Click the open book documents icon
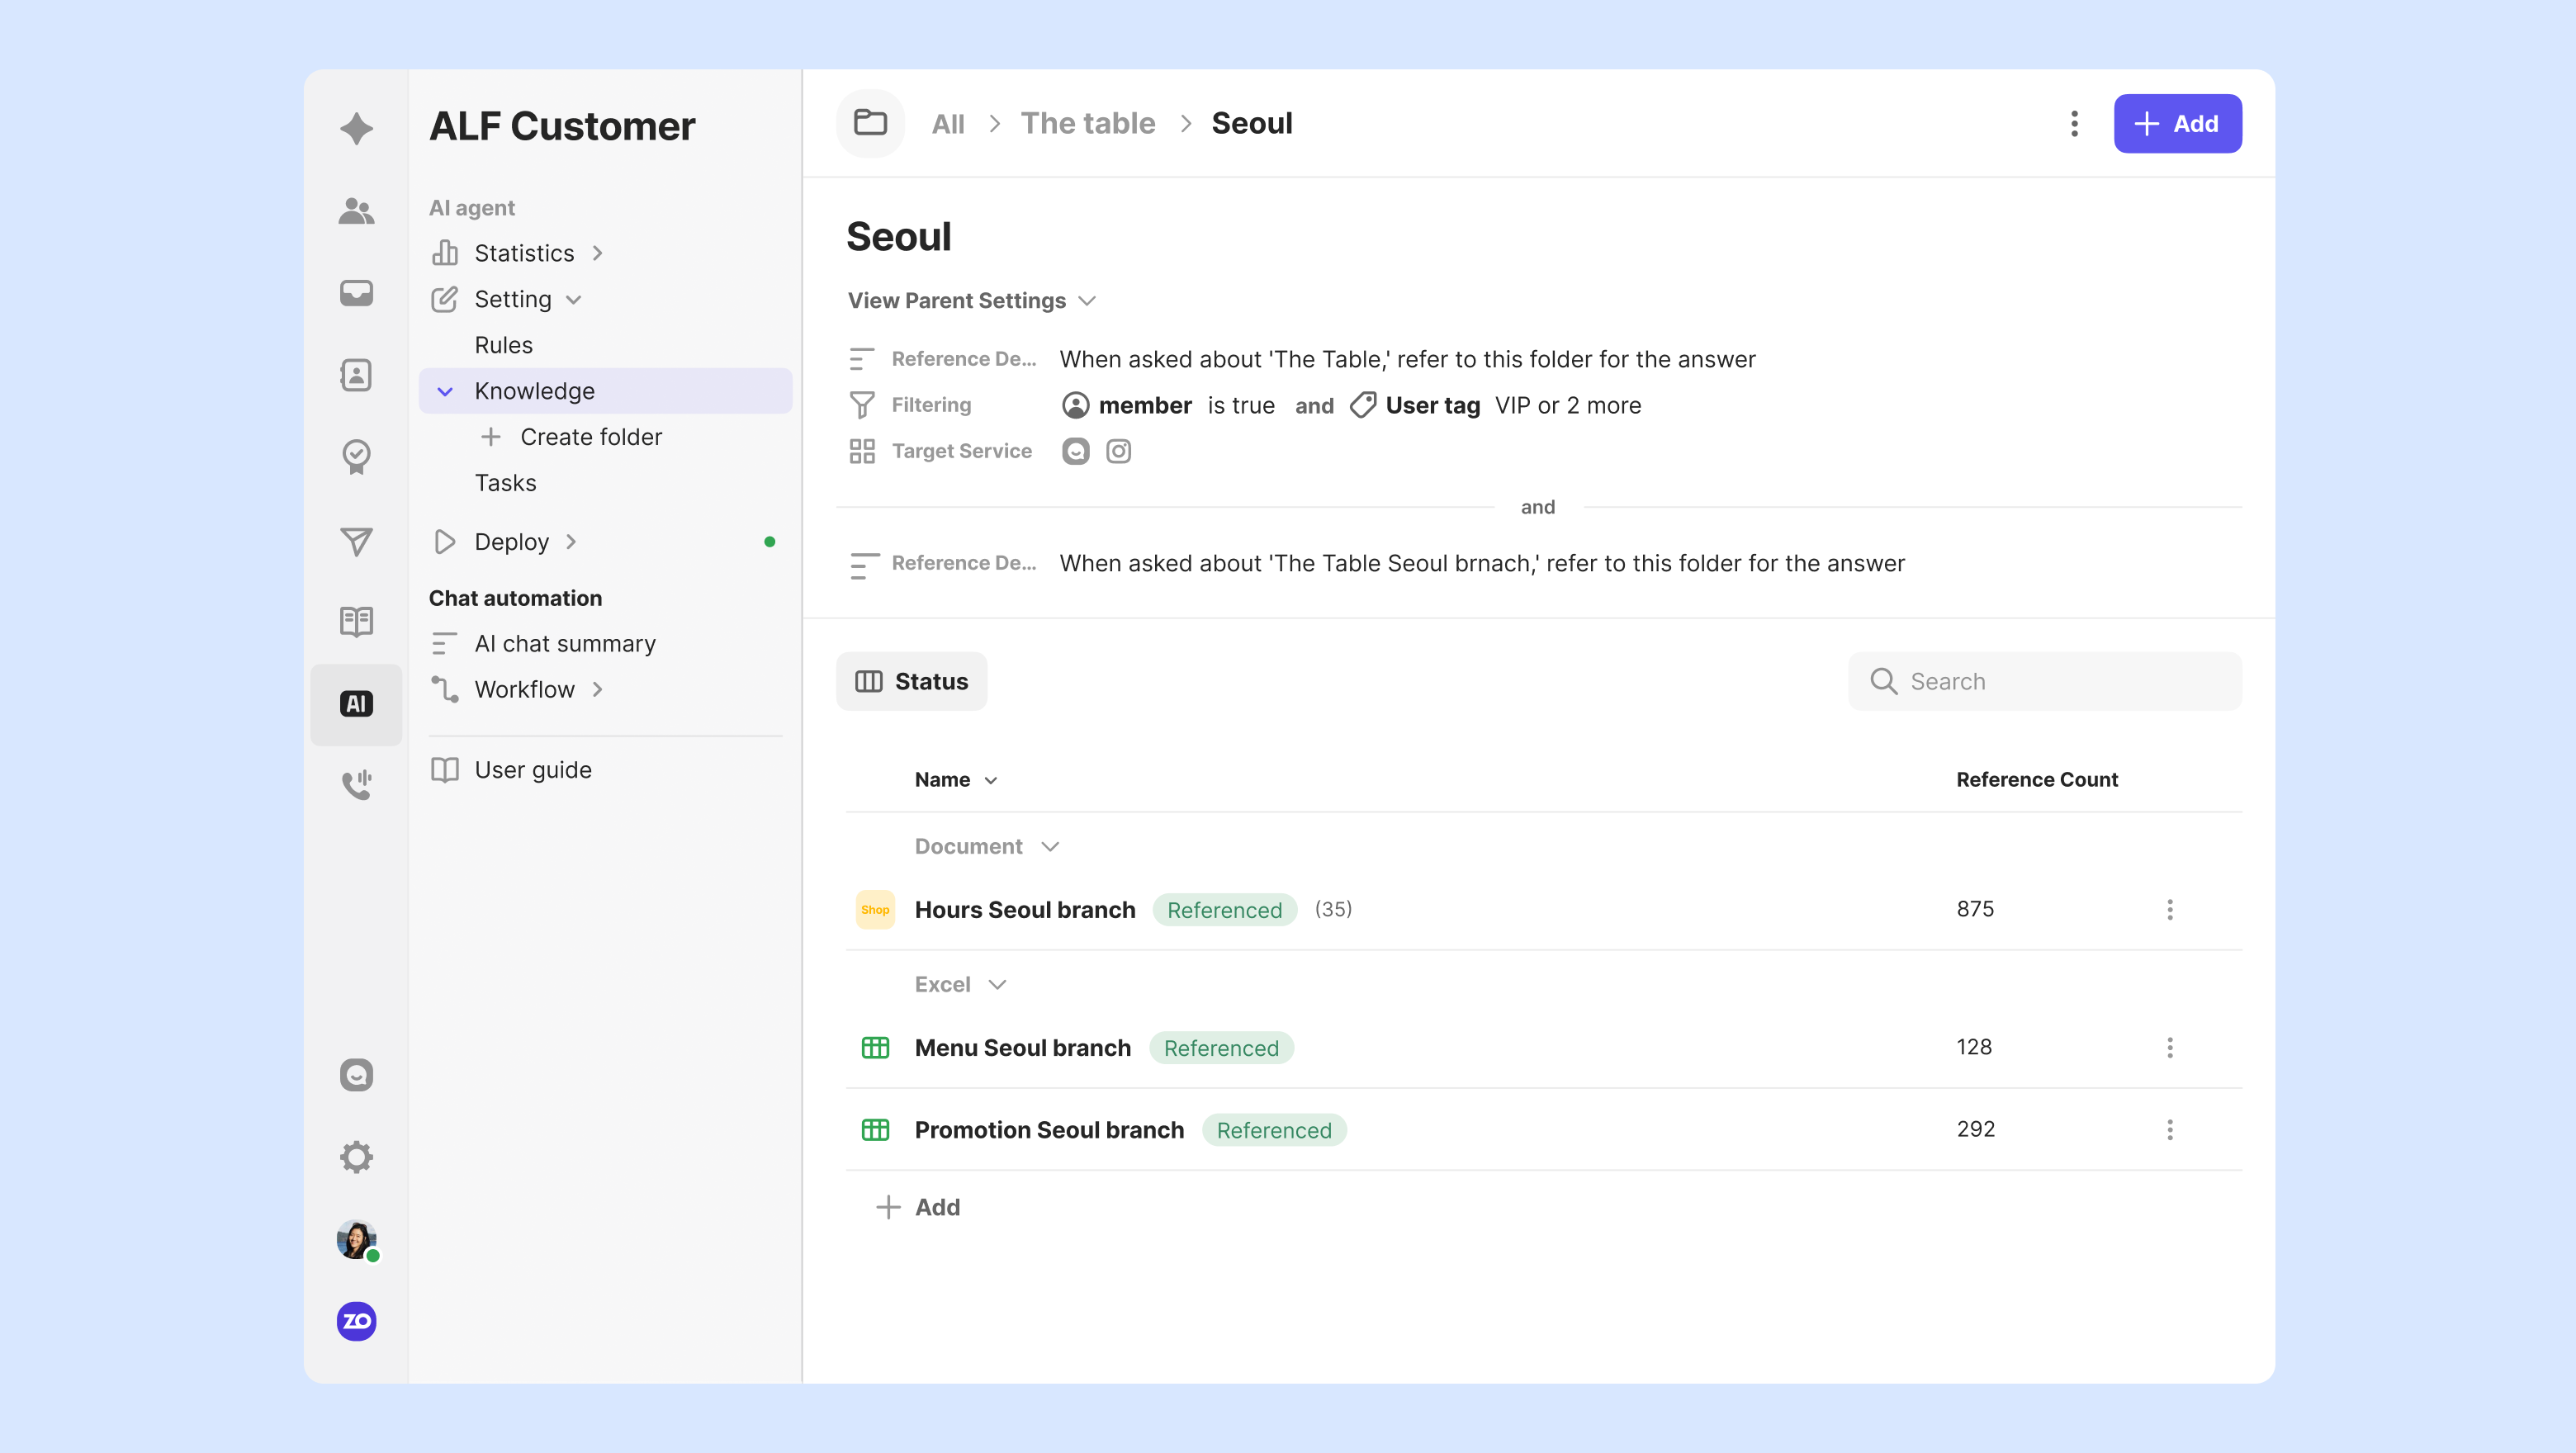The width and height of the screenshot is (2576, 1453). point(356,621)
